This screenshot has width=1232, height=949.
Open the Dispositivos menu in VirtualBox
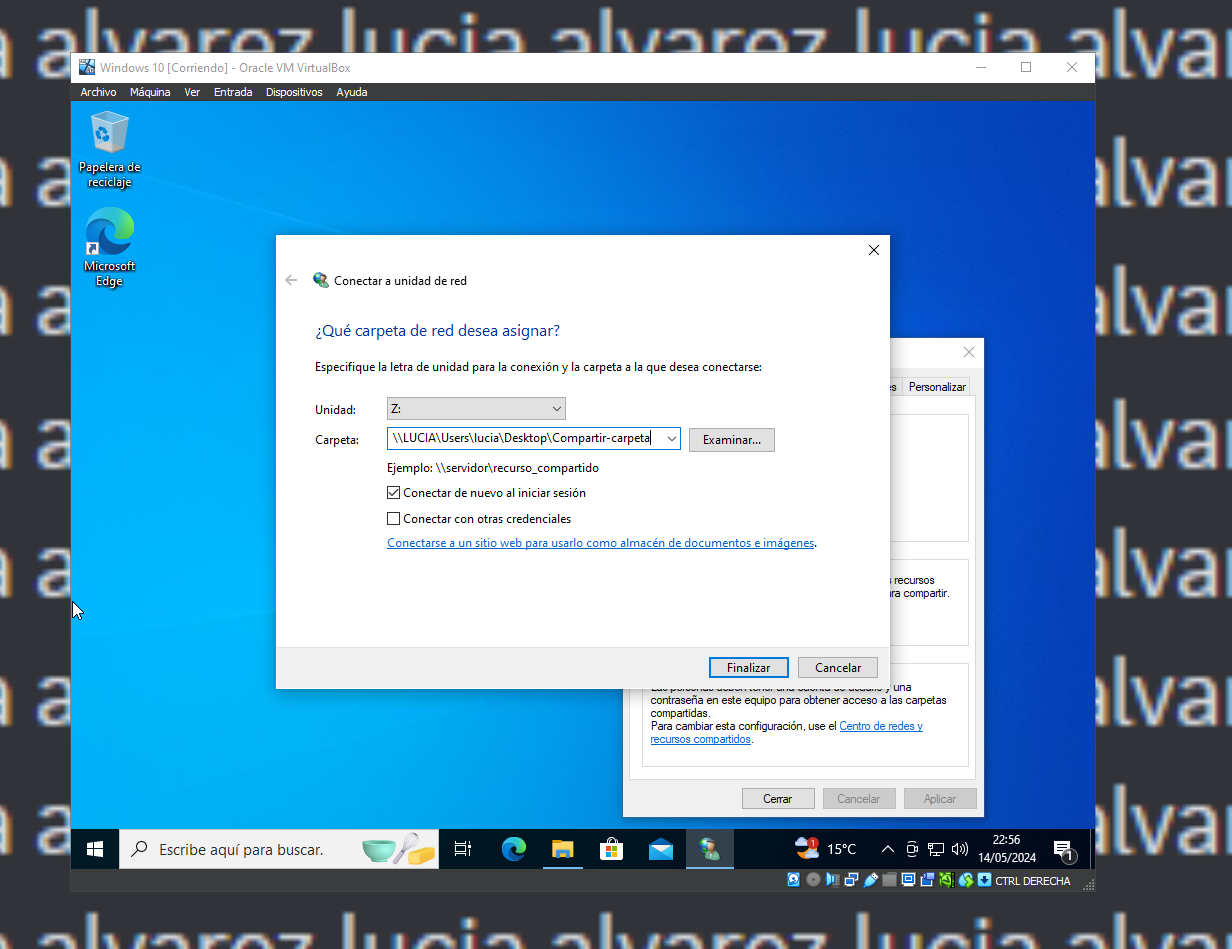(x=294, y=91)
